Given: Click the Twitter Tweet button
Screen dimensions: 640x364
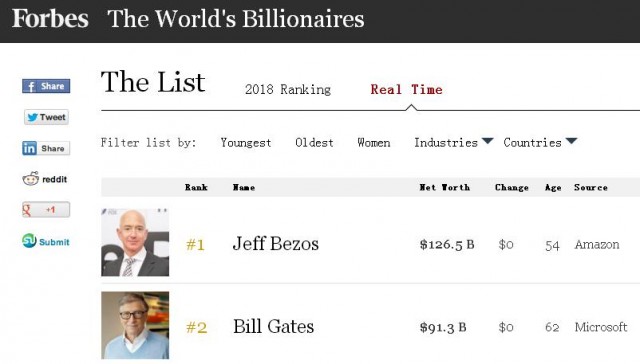Looking at the screenshot, I should pyautogui.click(x=46, y=117).
